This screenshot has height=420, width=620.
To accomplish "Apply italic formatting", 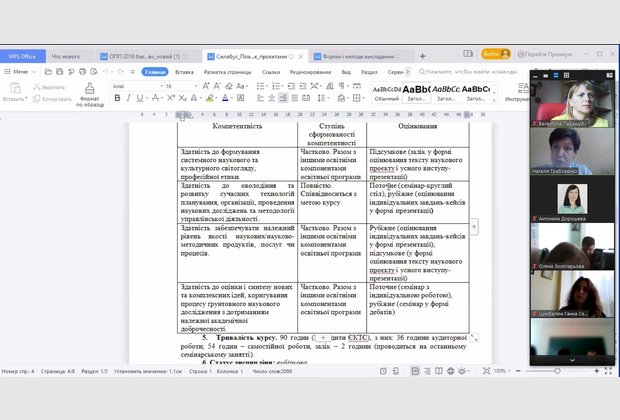I will click(x=128, y=99).
